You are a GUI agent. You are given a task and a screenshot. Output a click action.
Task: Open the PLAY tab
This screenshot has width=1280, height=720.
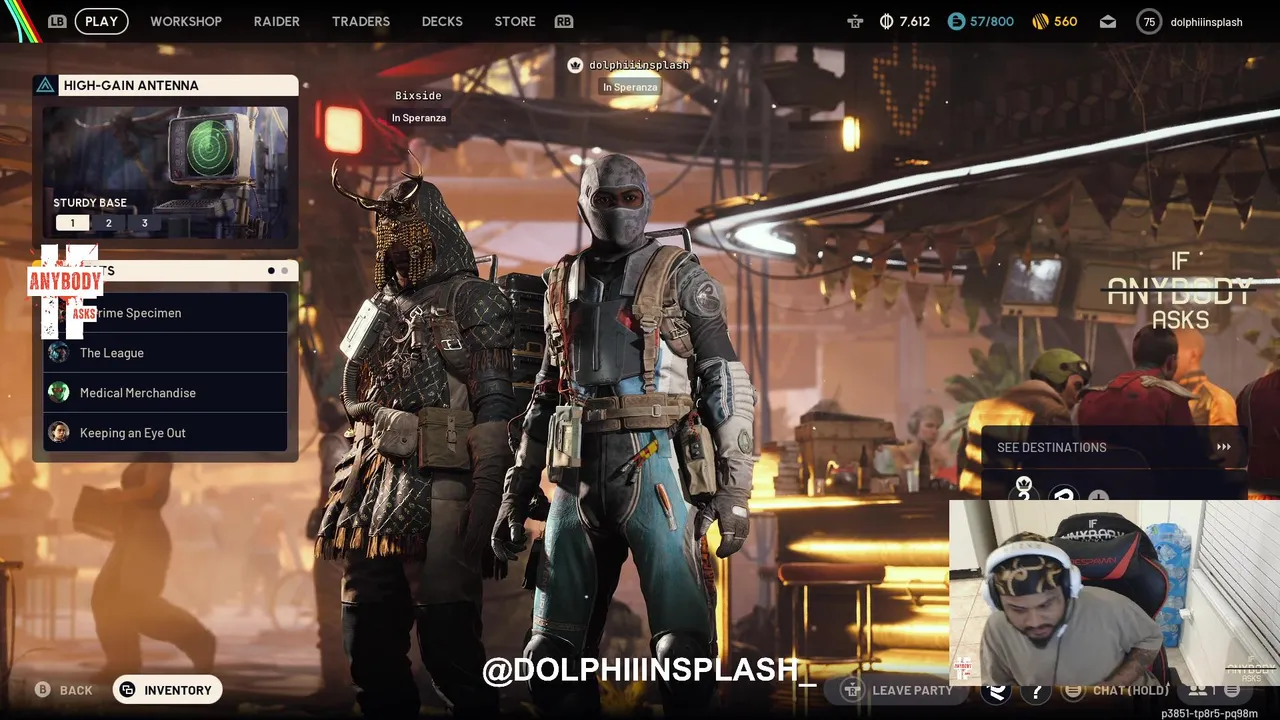(x=101, y=21)
